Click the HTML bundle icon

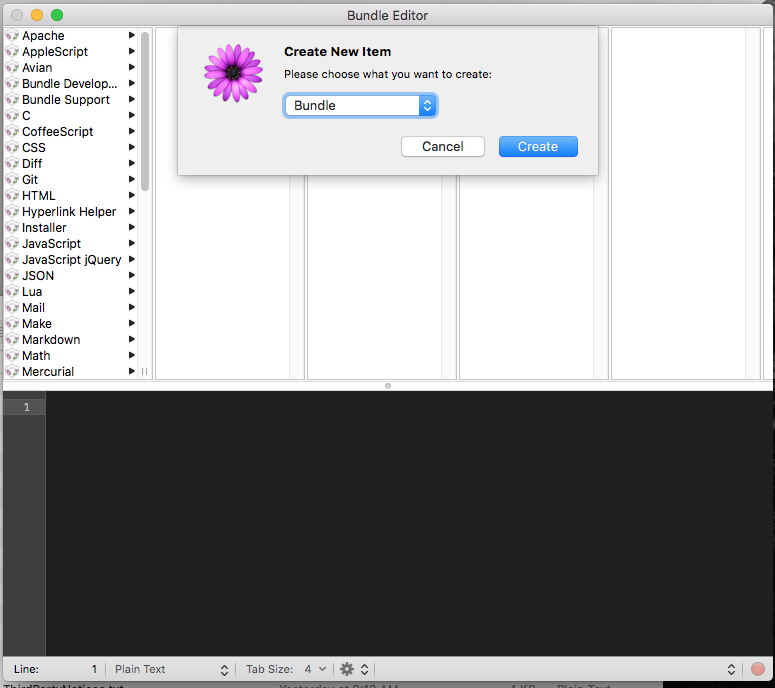(x=12, y=196)
